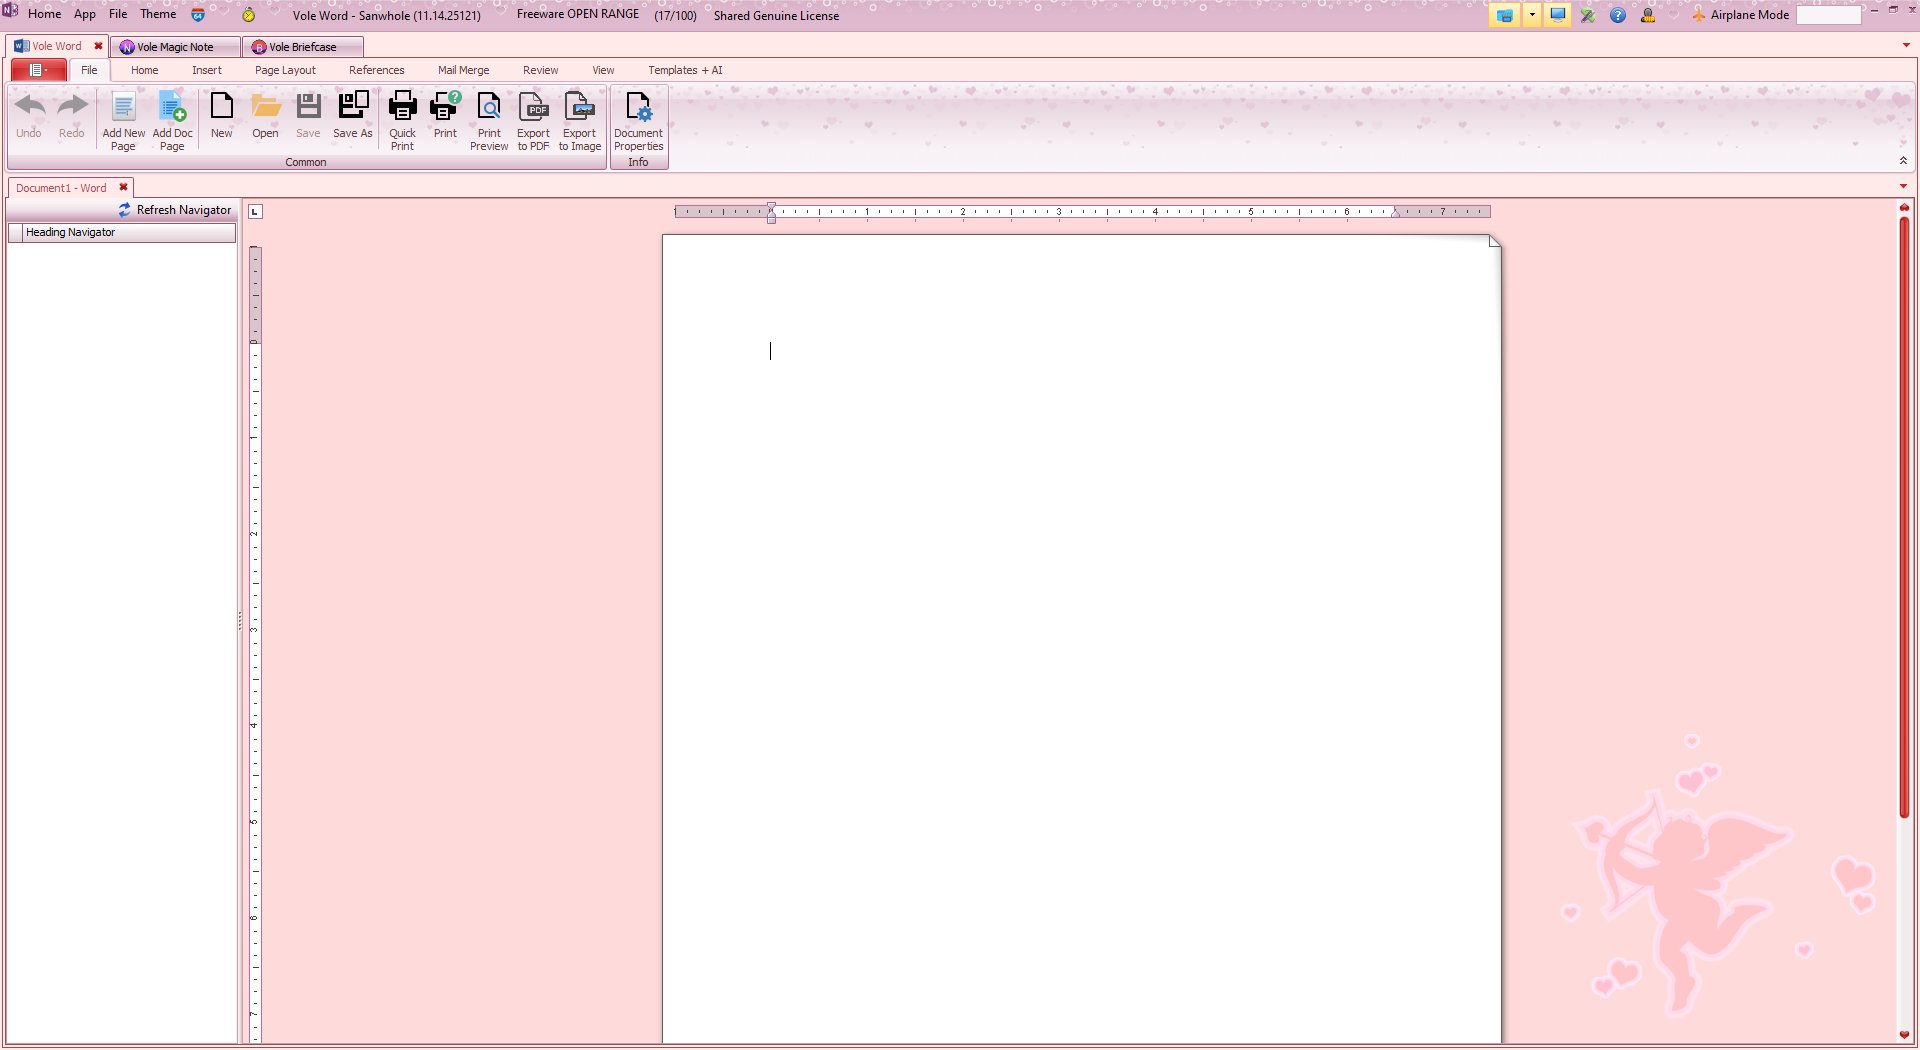Viewport: 1920px width, 1050px height.
Task: Click the Export to PDF icon
Action: [x=533, y=108]
